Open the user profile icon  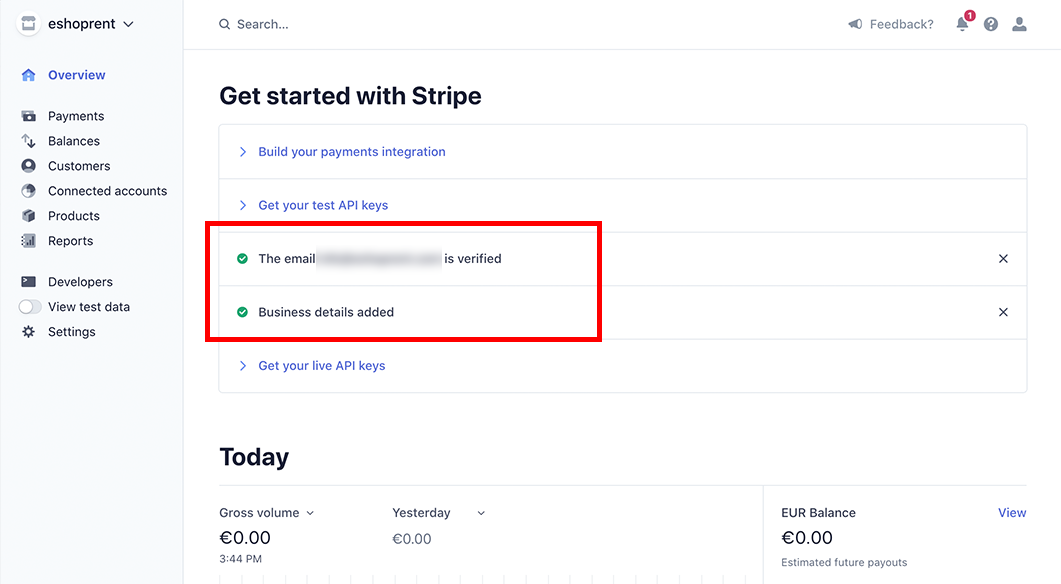[x=1019, y=24]
